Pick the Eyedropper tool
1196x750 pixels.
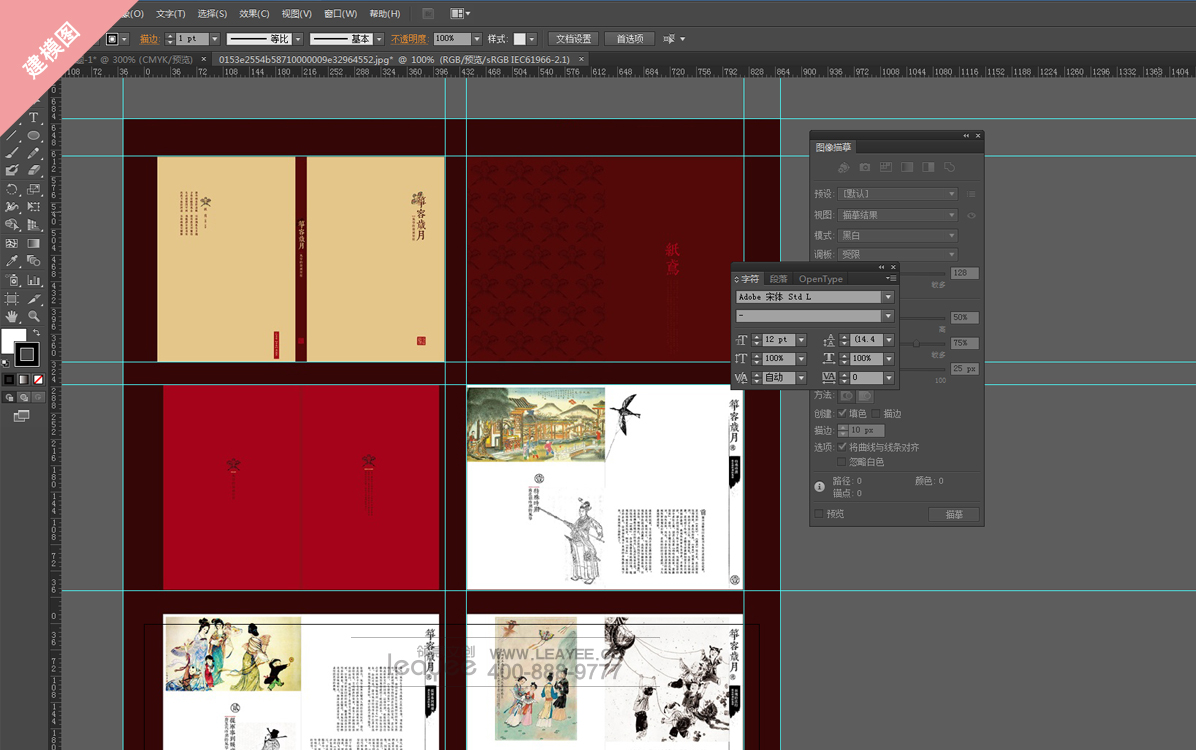click(12, 261)
